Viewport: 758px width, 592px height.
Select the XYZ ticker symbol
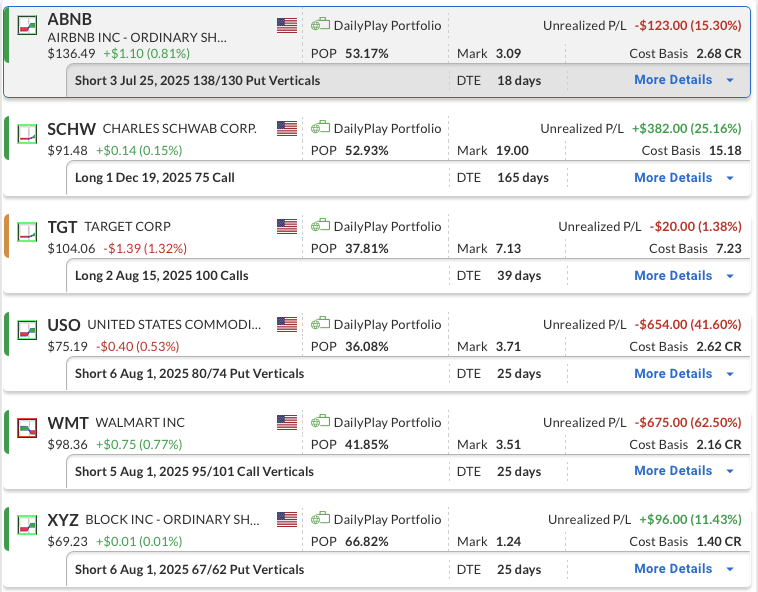coord(63,520)
